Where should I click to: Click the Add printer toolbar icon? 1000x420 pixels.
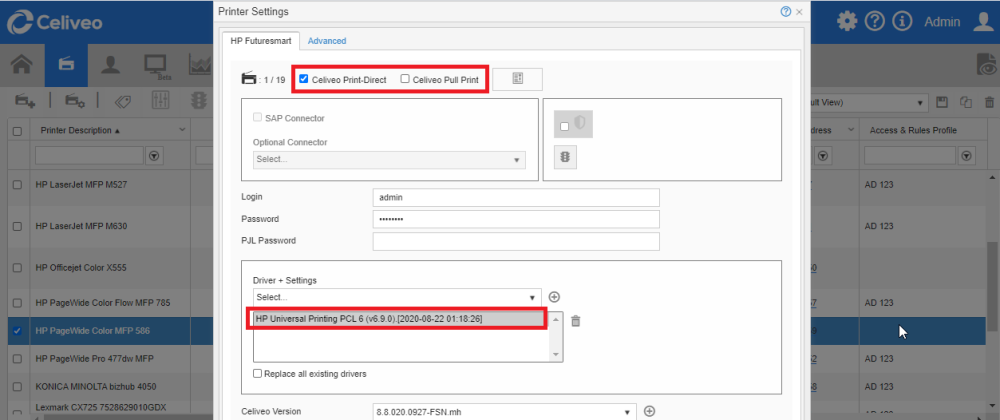coord(26,101)
